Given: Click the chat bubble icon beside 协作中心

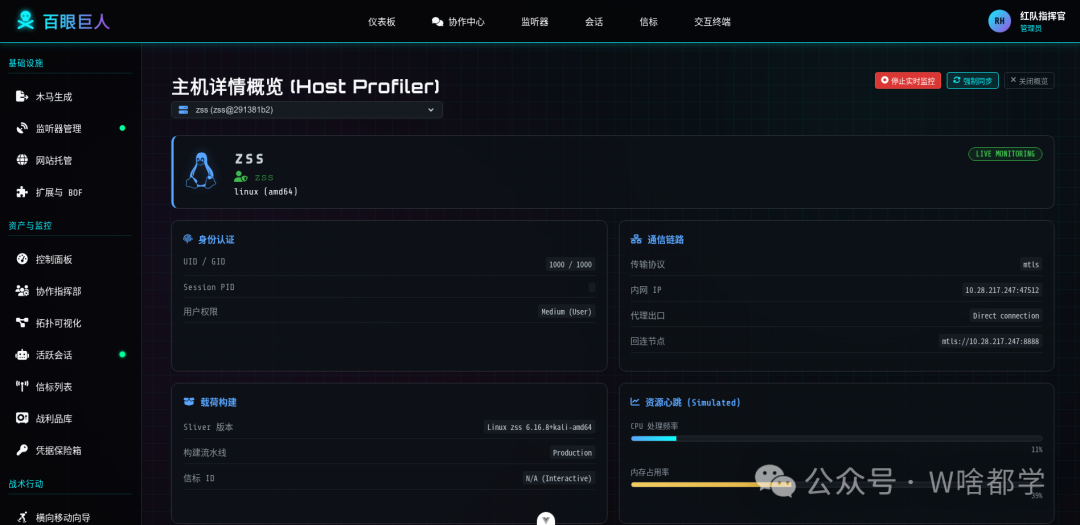Looking at the screenshot, I should [x=437, y=21].
